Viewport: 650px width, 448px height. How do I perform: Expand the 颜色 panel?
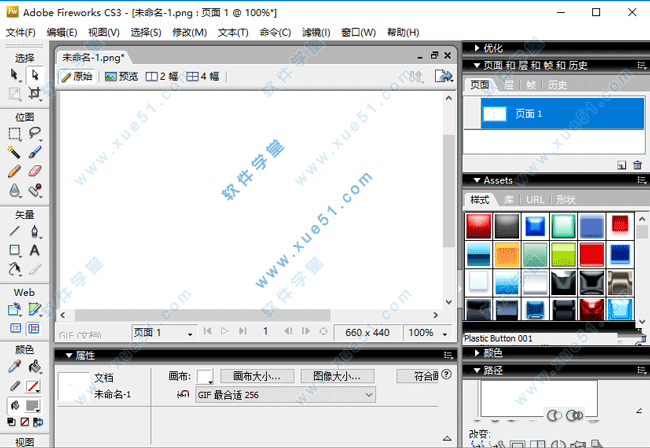tap(477, 353)
